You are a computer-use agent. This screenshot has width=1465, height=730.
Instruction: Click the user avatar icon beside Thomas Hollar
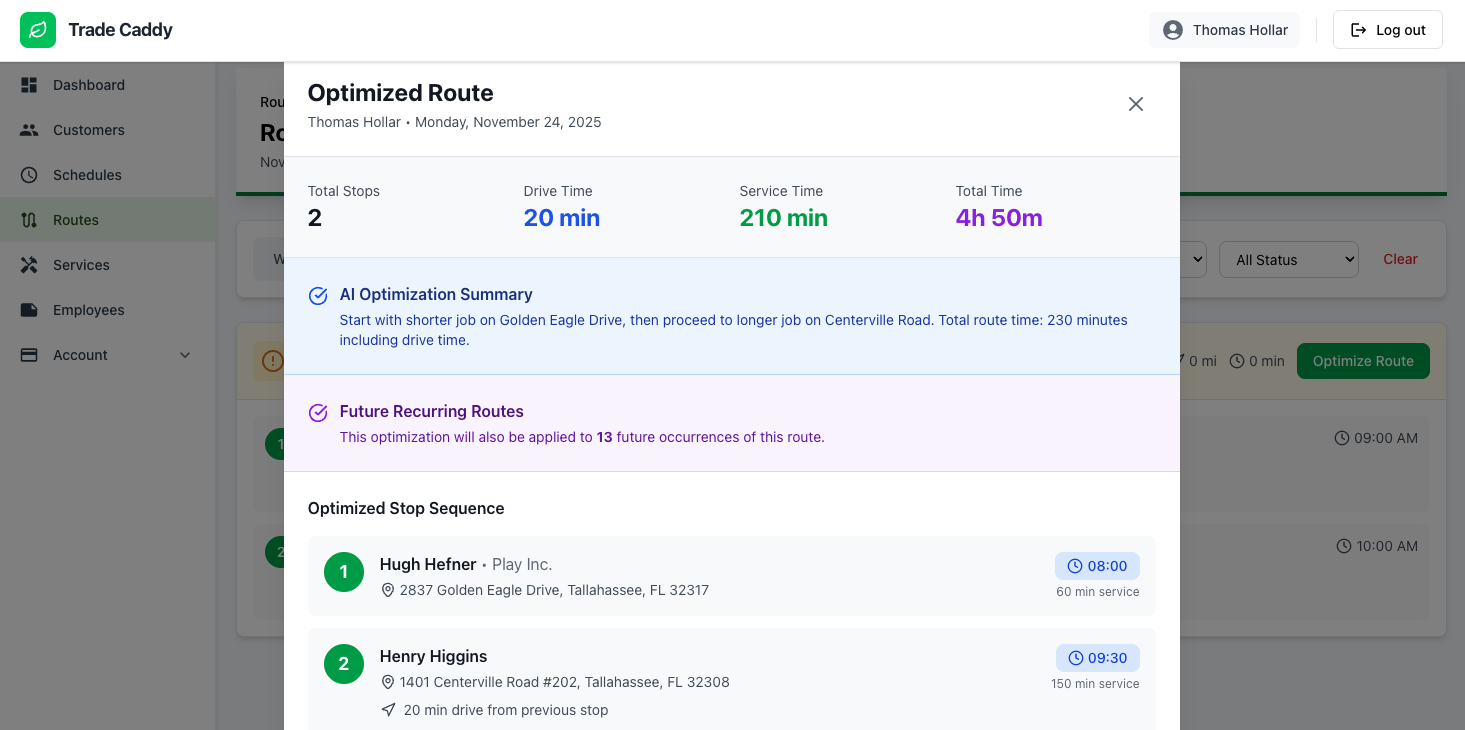(1173, 30)
